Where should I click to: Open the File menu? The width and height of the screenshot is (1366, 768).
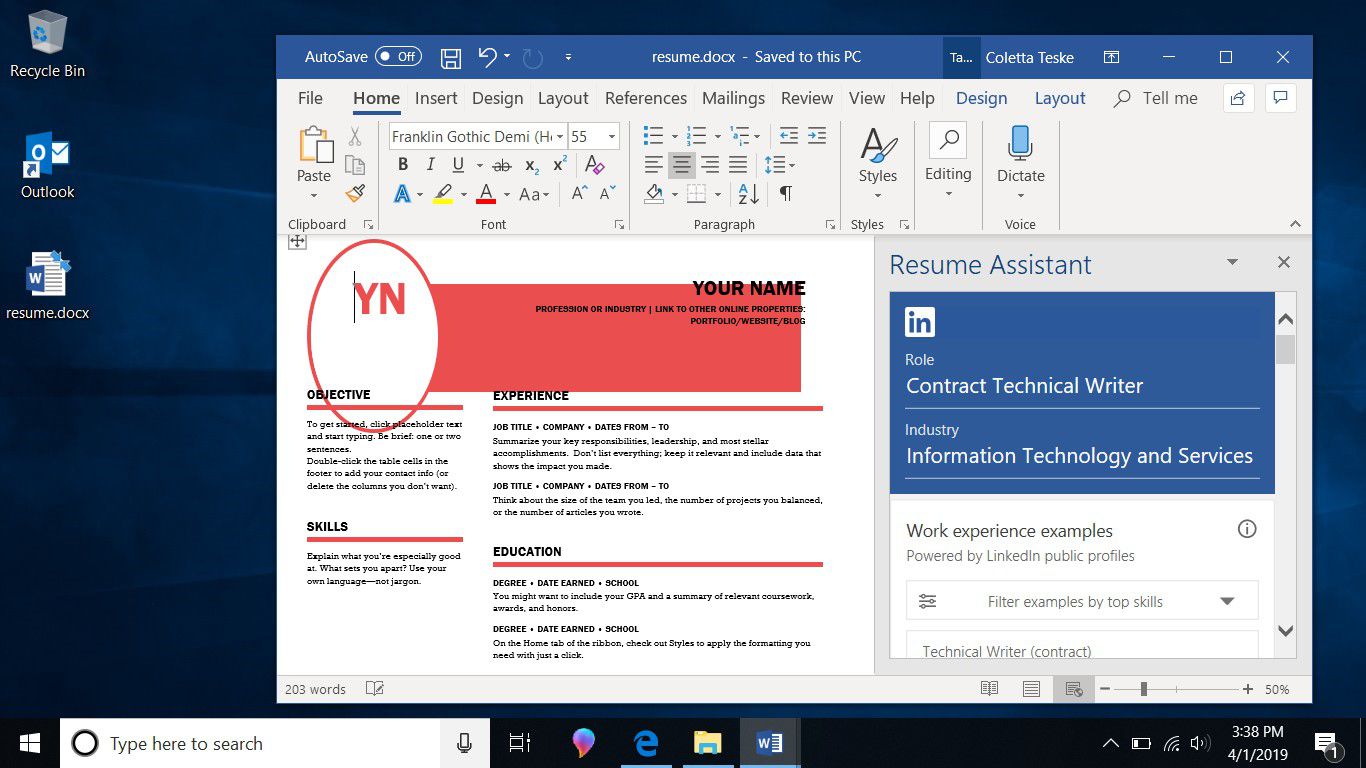tap(310, 98)
